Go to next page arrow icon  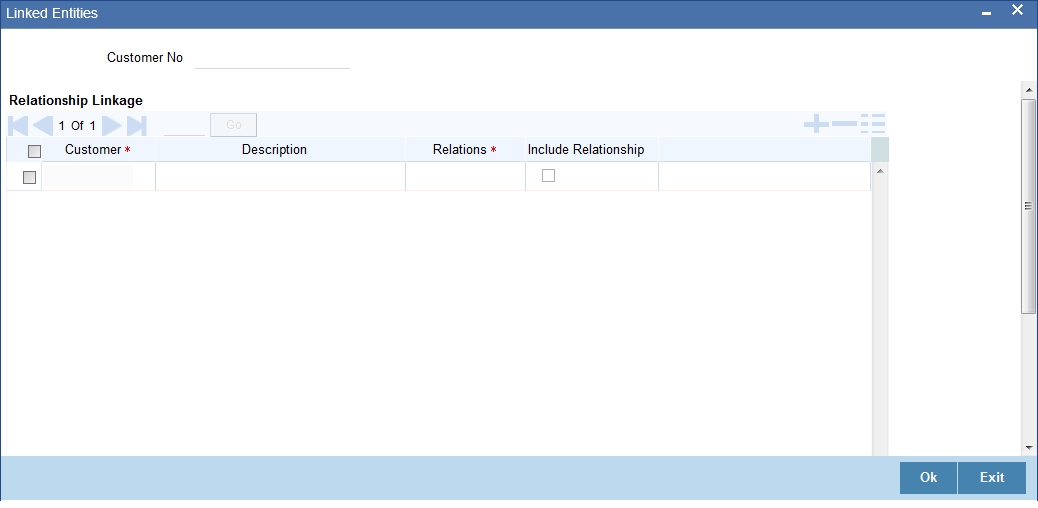[112, 125]
